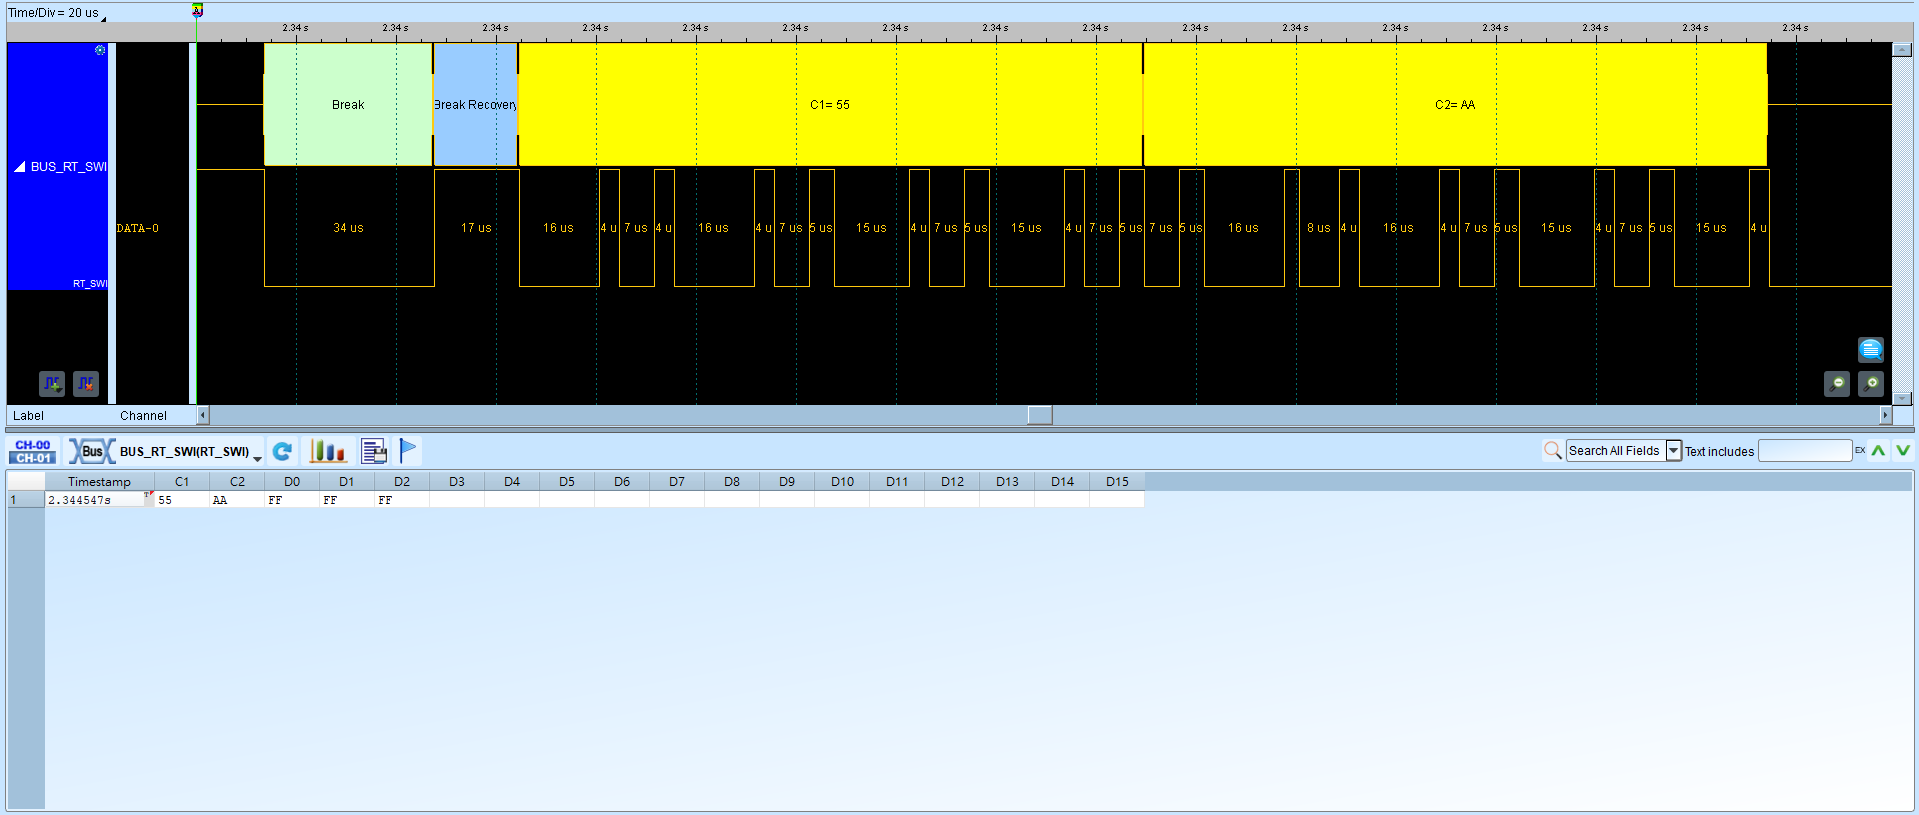Open the Time/Div dropdown
Image resolution: width=1919 pixels, height=815 pixels.
(x=103, y=17)
